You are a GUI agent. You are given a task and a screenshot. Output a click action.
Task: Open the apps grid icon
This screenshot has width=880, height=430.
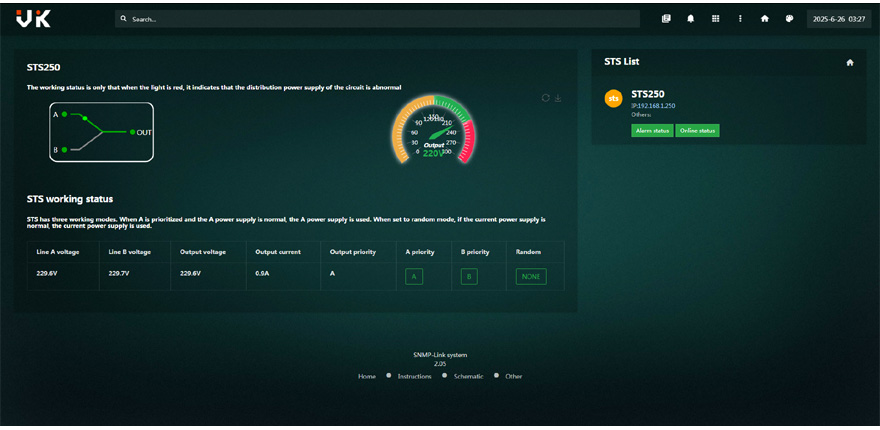click(715, 18)
